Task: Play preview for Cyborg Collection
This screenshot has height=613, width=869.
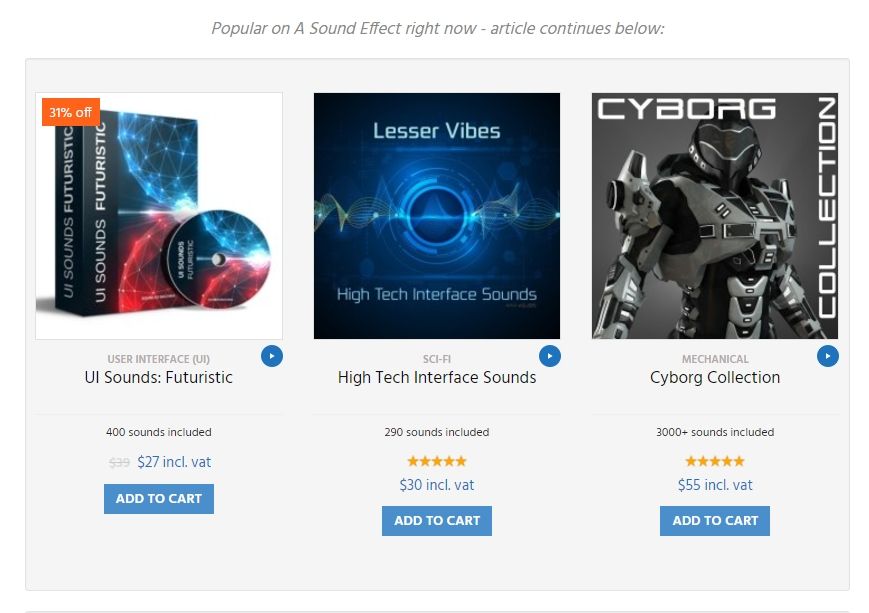Action: pyautogui.click(x=827, y=356)
